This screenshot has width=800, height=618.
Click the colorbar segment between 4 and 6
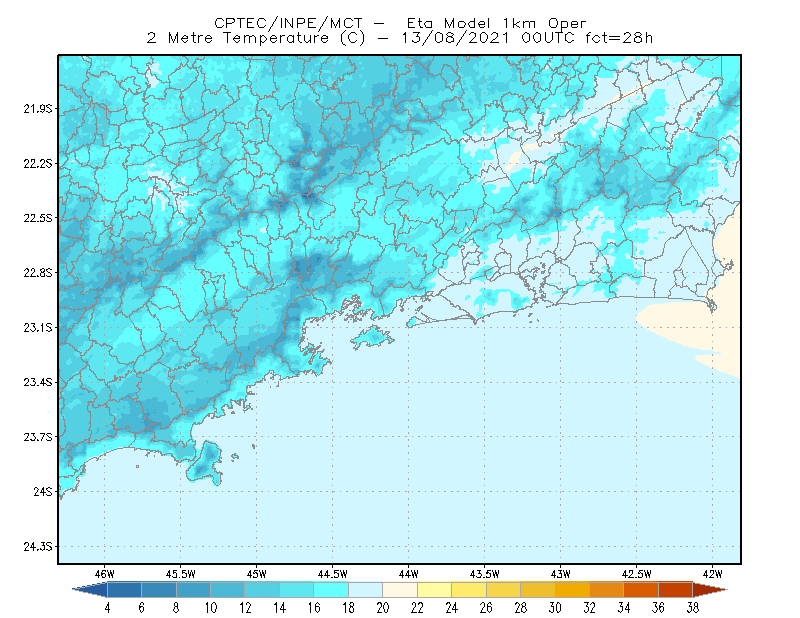point(124,590)
